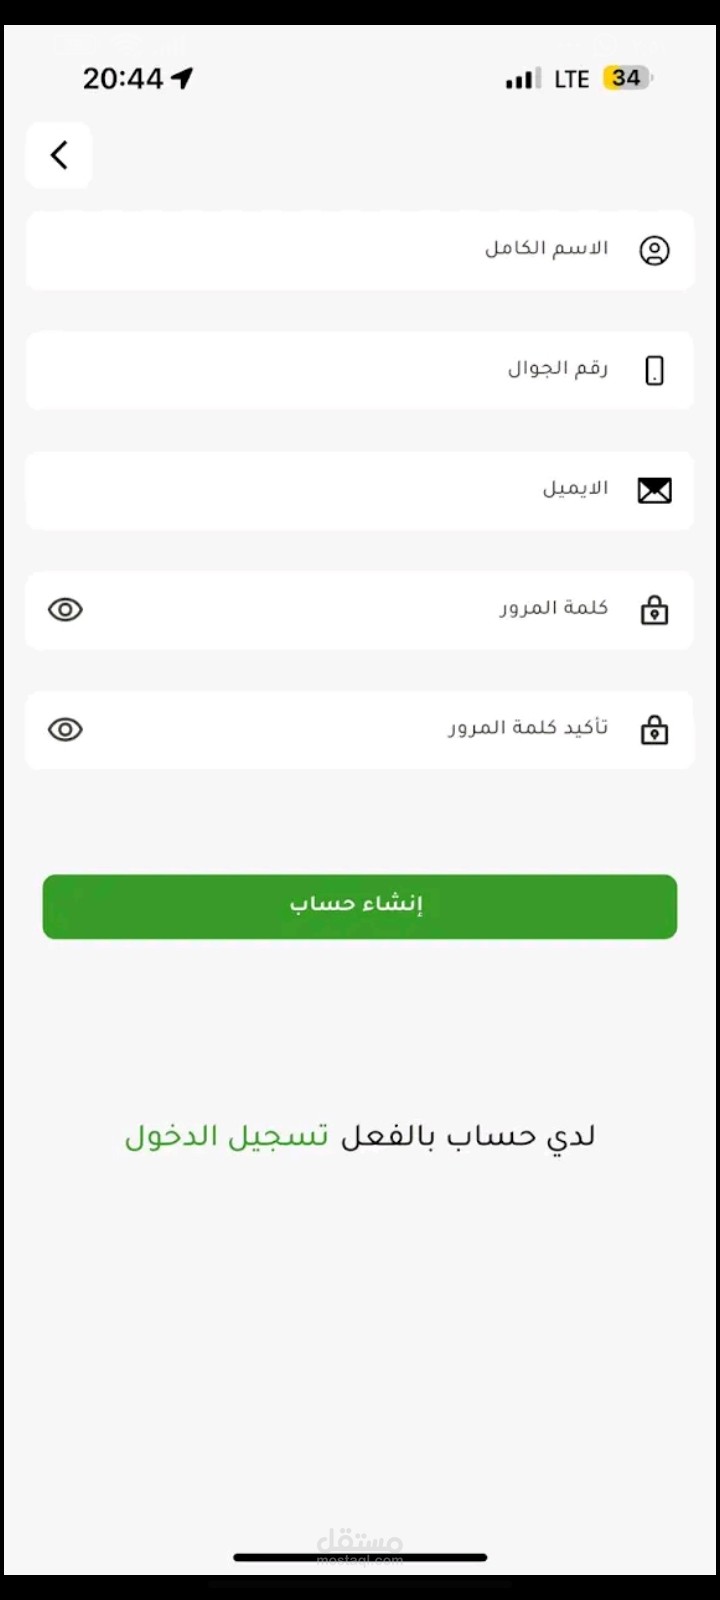Image resolution: width=720 pixels, height=1600 pixels.
Task: Open the تسجيل الدخول link
Action: (227, 1137)
